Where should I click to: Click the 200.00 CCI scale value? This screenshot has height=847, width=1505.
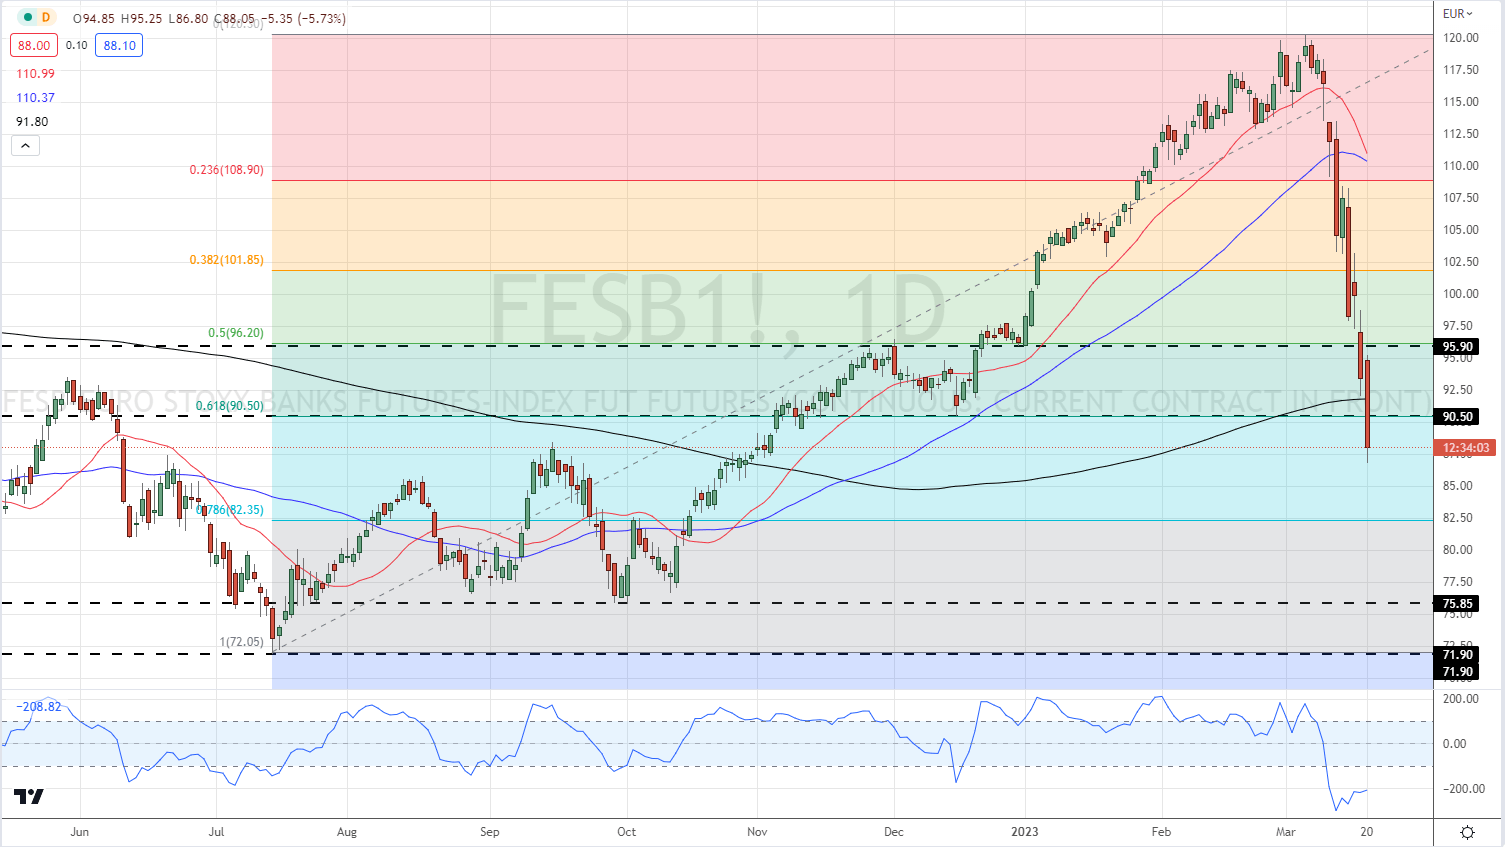1461,699
